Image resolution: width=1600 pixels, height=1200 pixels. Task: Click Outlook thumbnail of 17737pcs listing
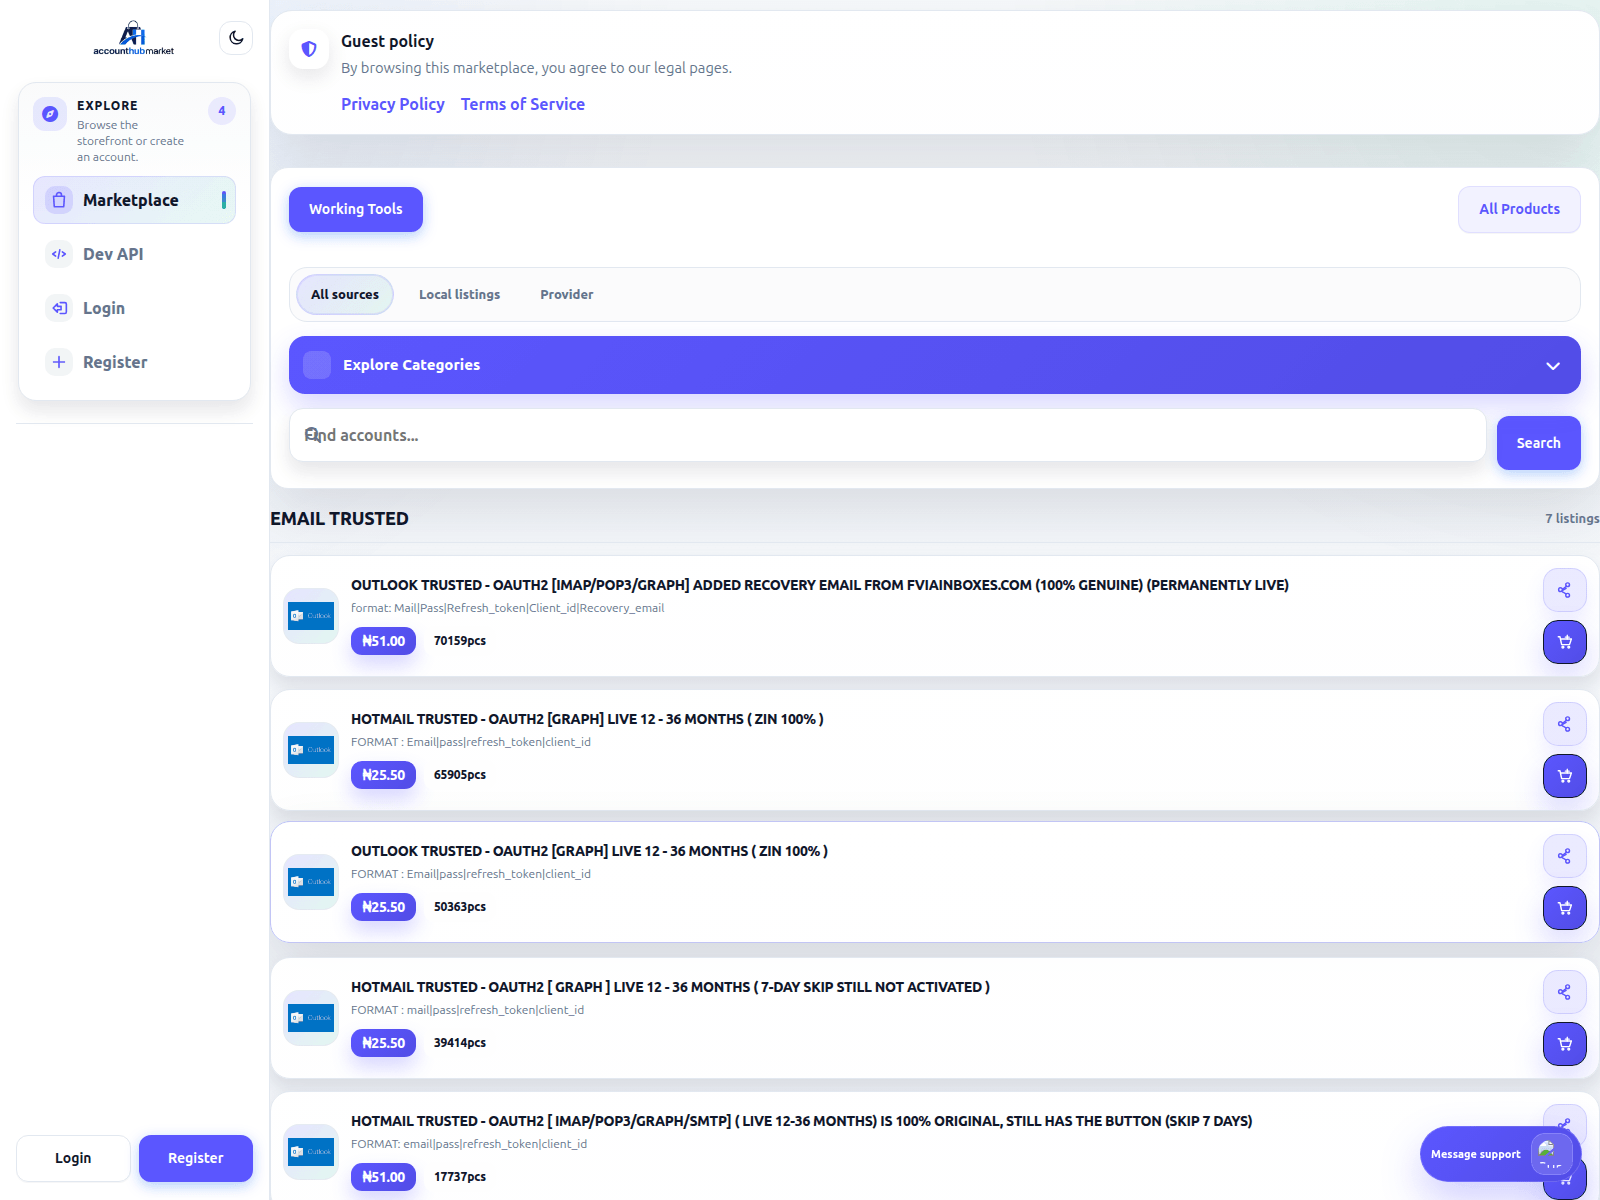pyautogui.click(x=311, y=1152)
